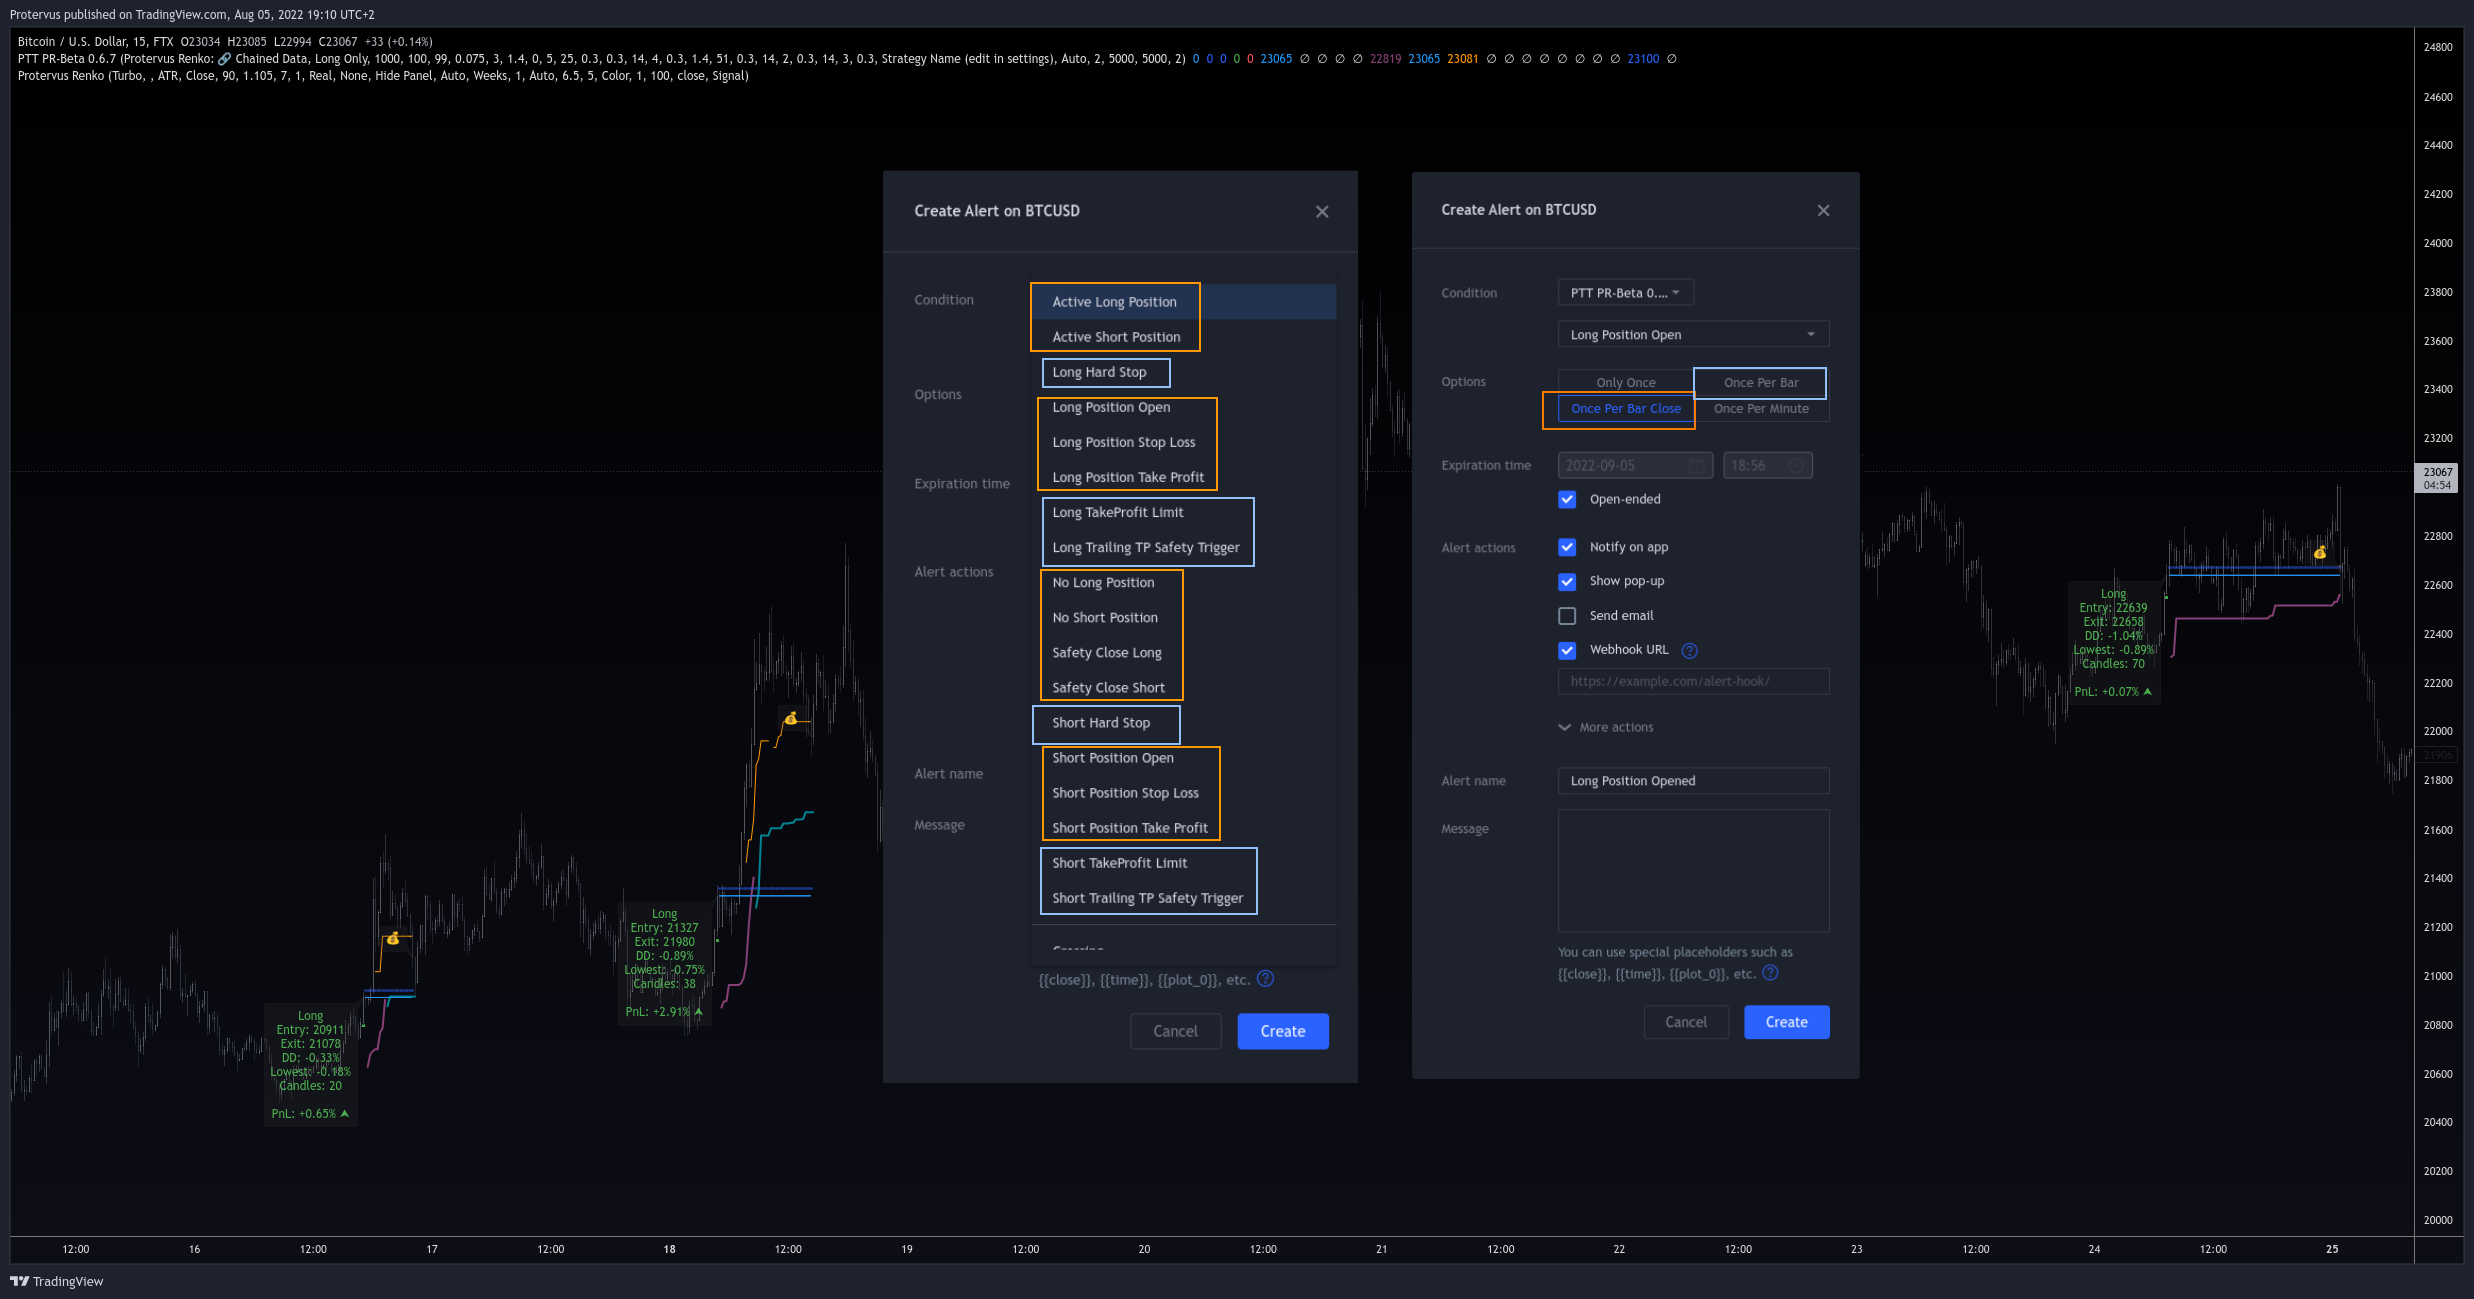This screenshot has height=1299, width=2474.
Task: Pick Short Hard Stop entry
Action: coord(1184,723)
